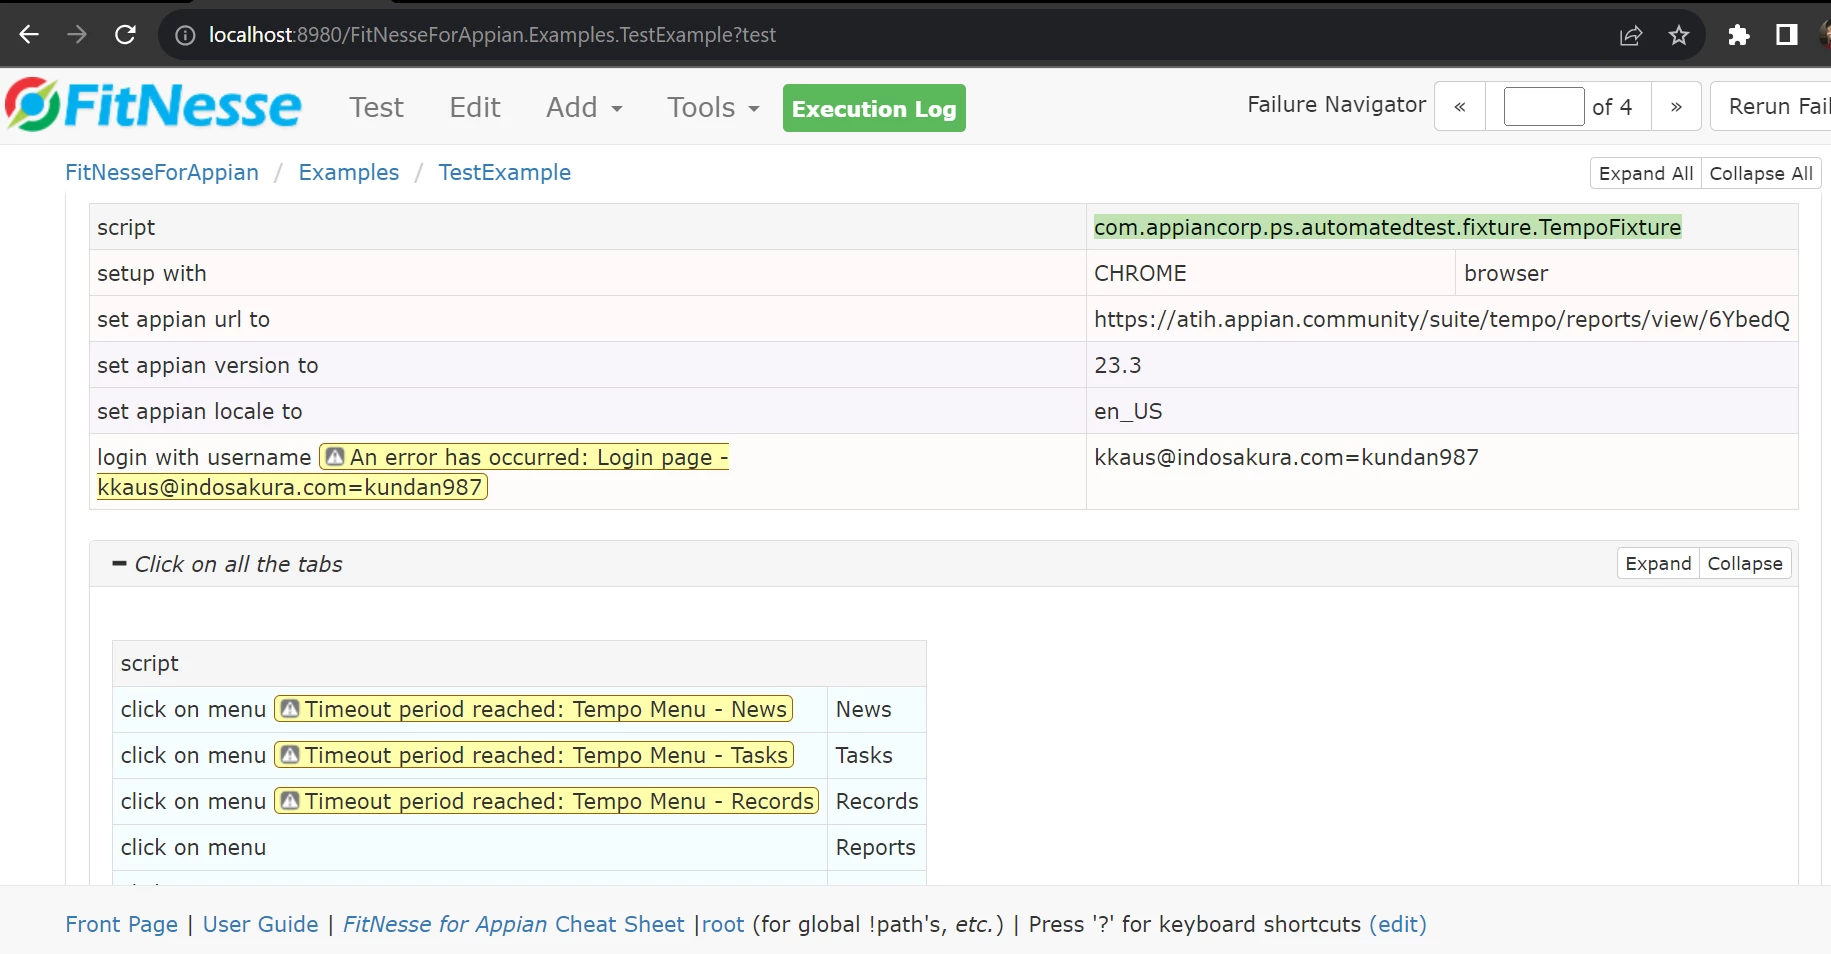The width and height of the screenshot is (1831, 954).
Task: Click the '23.3' version cell
Action: pyautogui.click(x=1442, y=365)
